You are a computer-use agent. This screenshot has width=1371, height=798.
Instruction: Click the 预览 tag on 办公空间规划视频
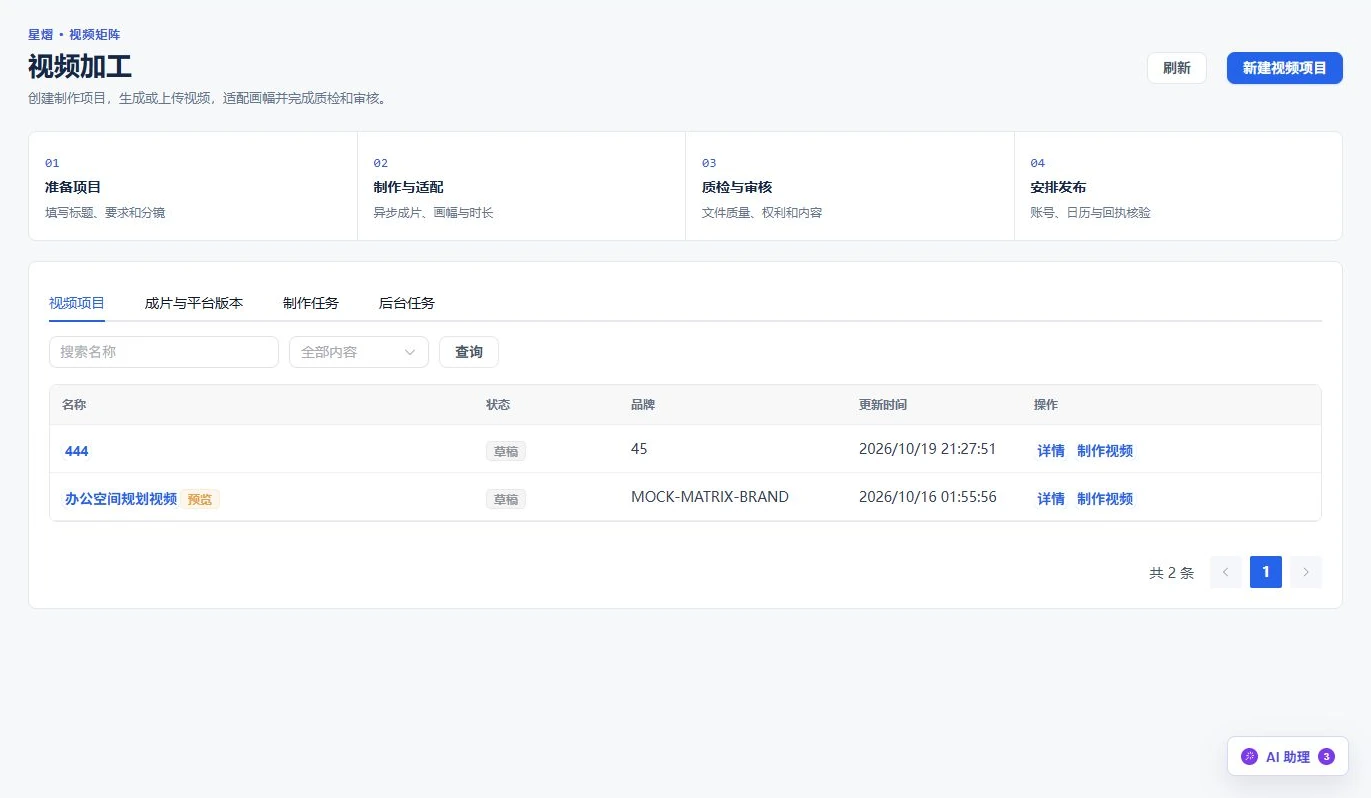(x=200, y=499)
